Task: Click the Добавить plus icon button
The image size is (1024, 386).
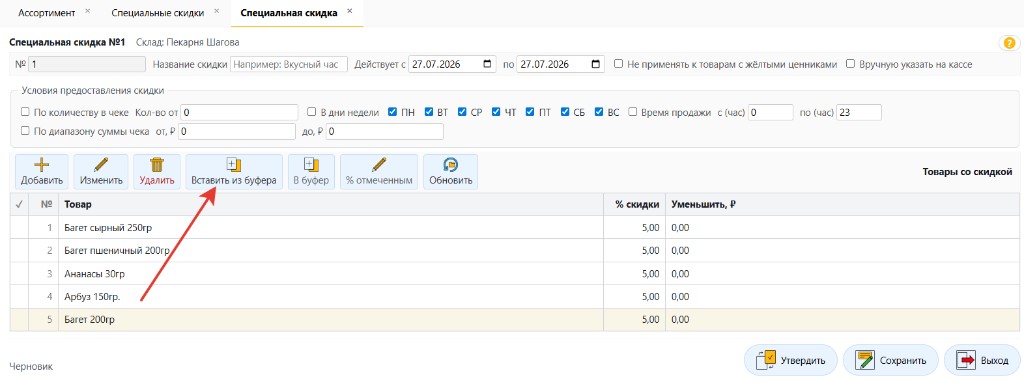Action: click(x=42, y=172)
